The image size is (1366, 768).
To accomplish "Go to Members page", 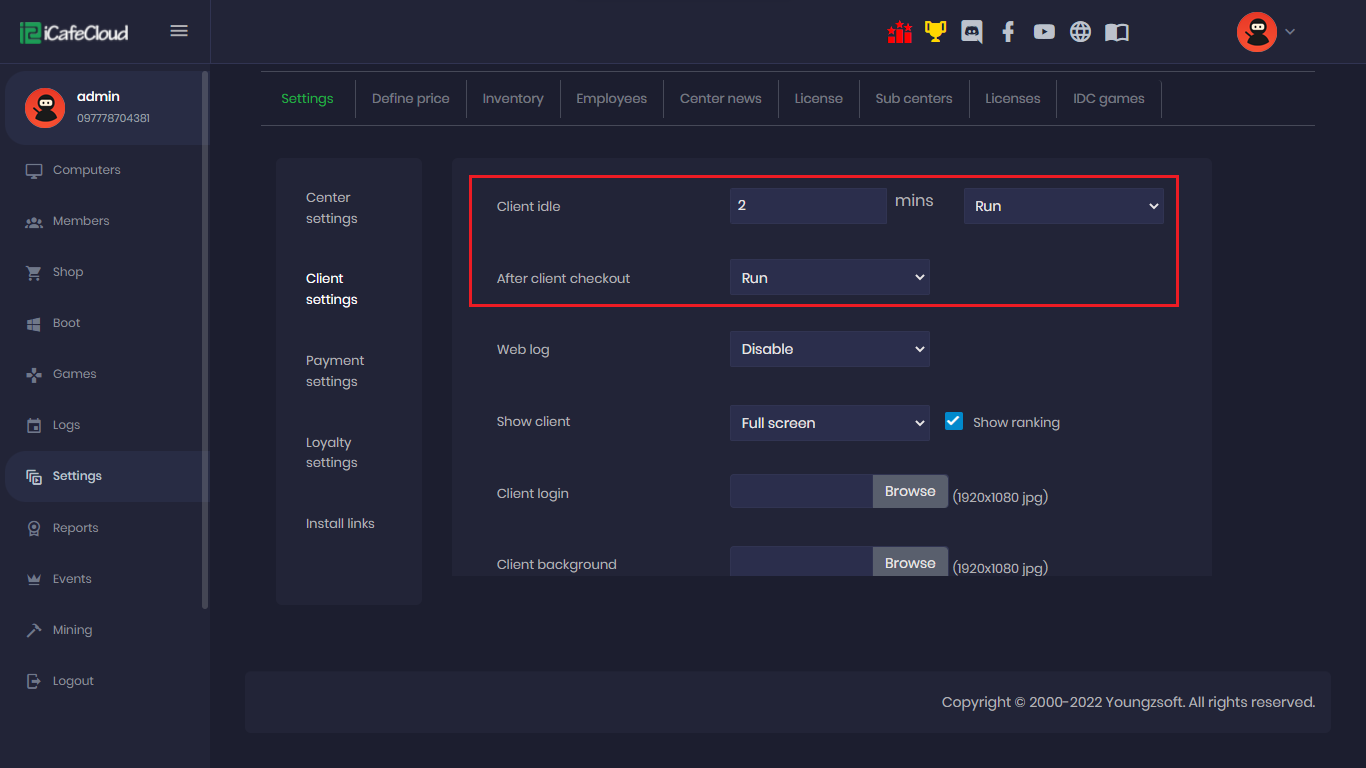I will [81, 221].
